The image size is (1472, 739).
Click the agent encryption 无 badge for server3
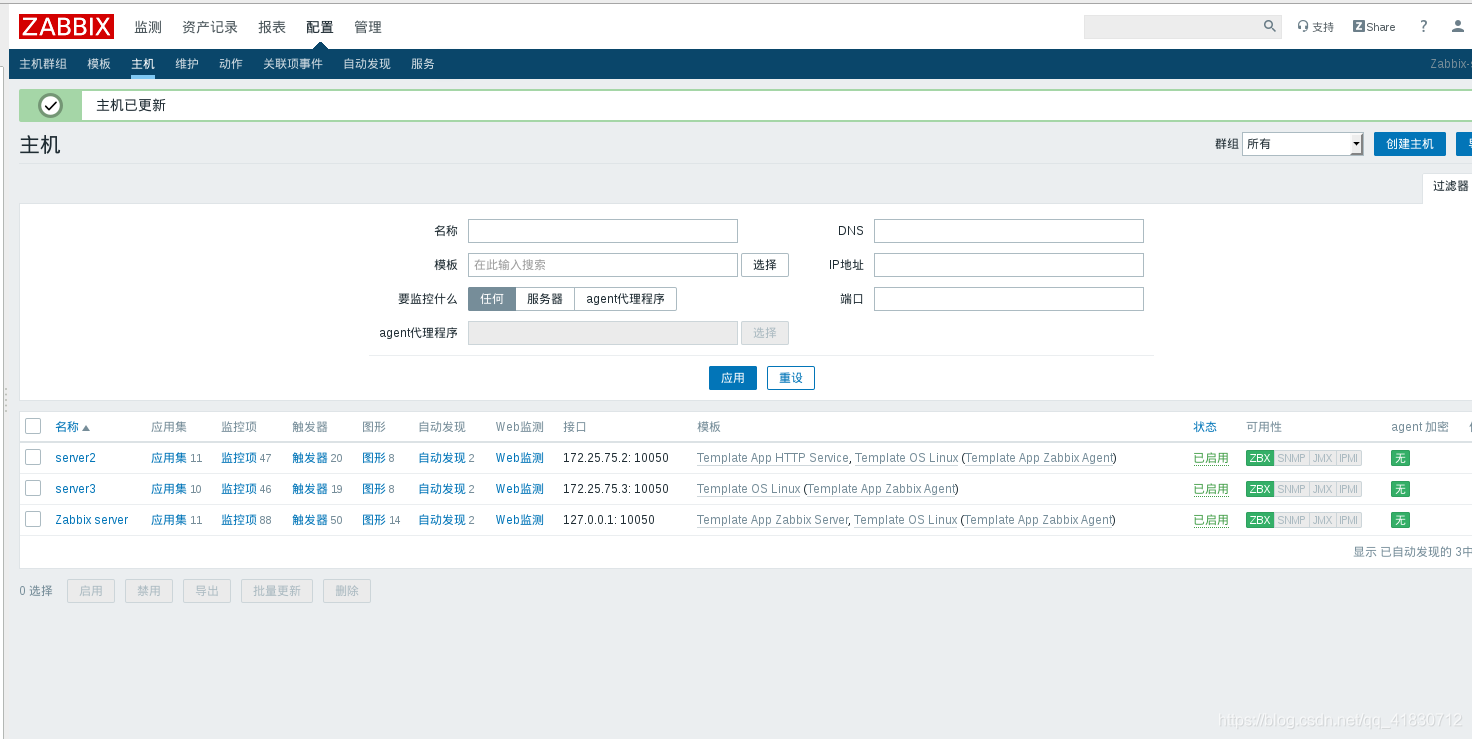1400,489
